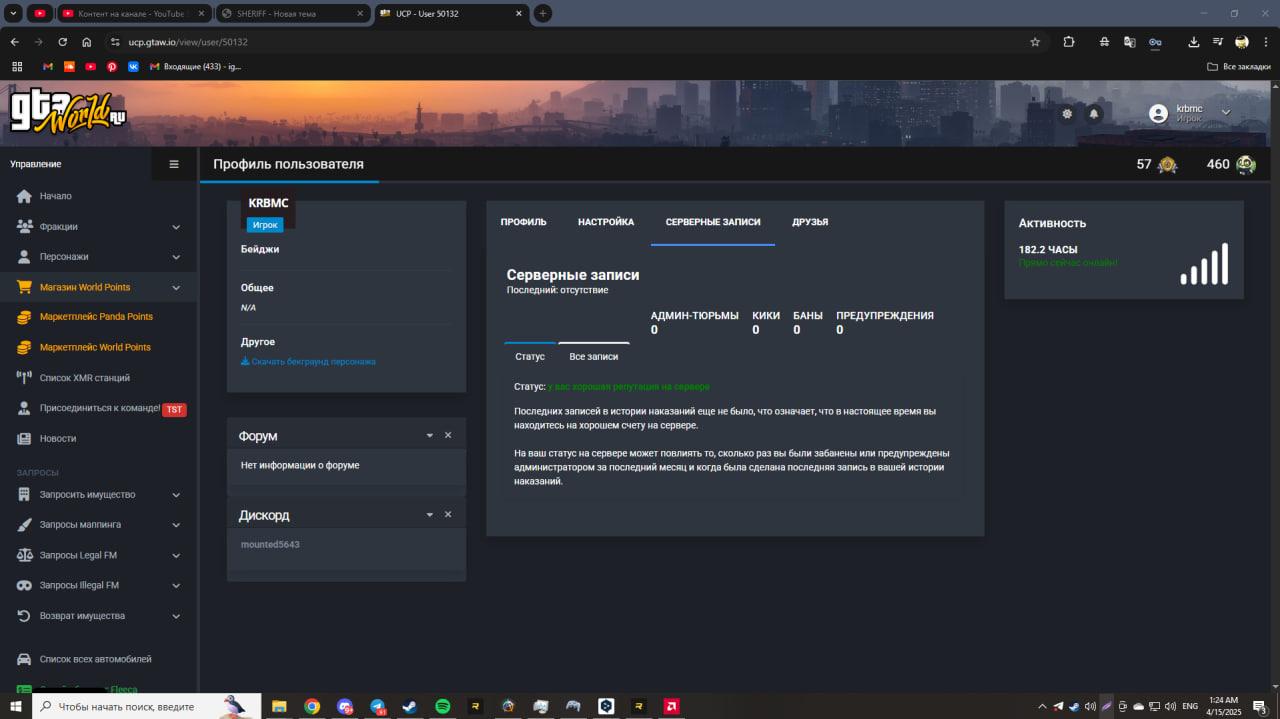
Task: Open the Новости sidebar link
Action: pos(58,439)
